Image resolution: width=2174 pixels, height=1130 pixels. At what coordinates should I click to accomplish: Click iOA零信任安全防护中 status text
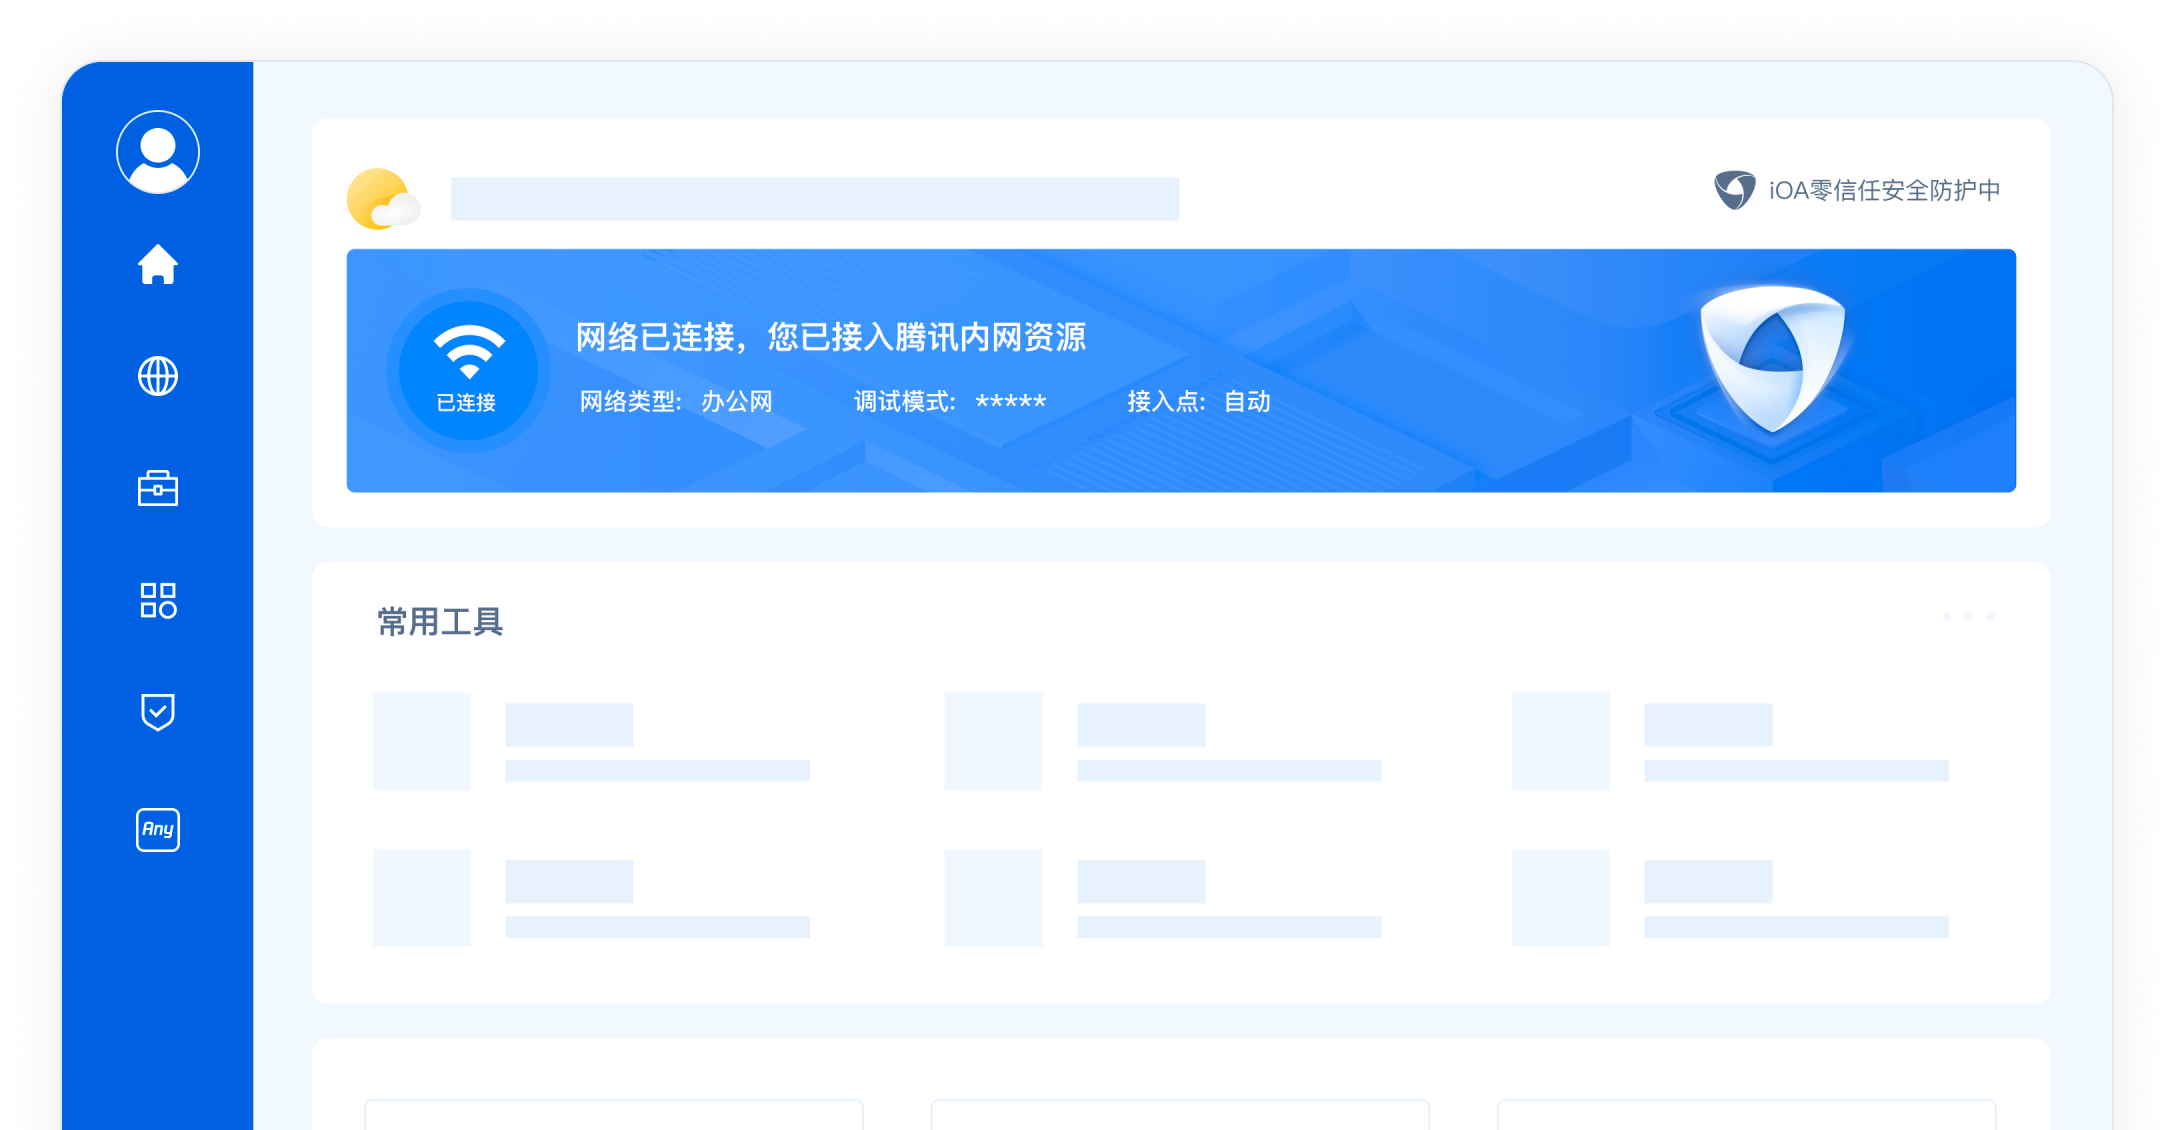point(1884,190)
